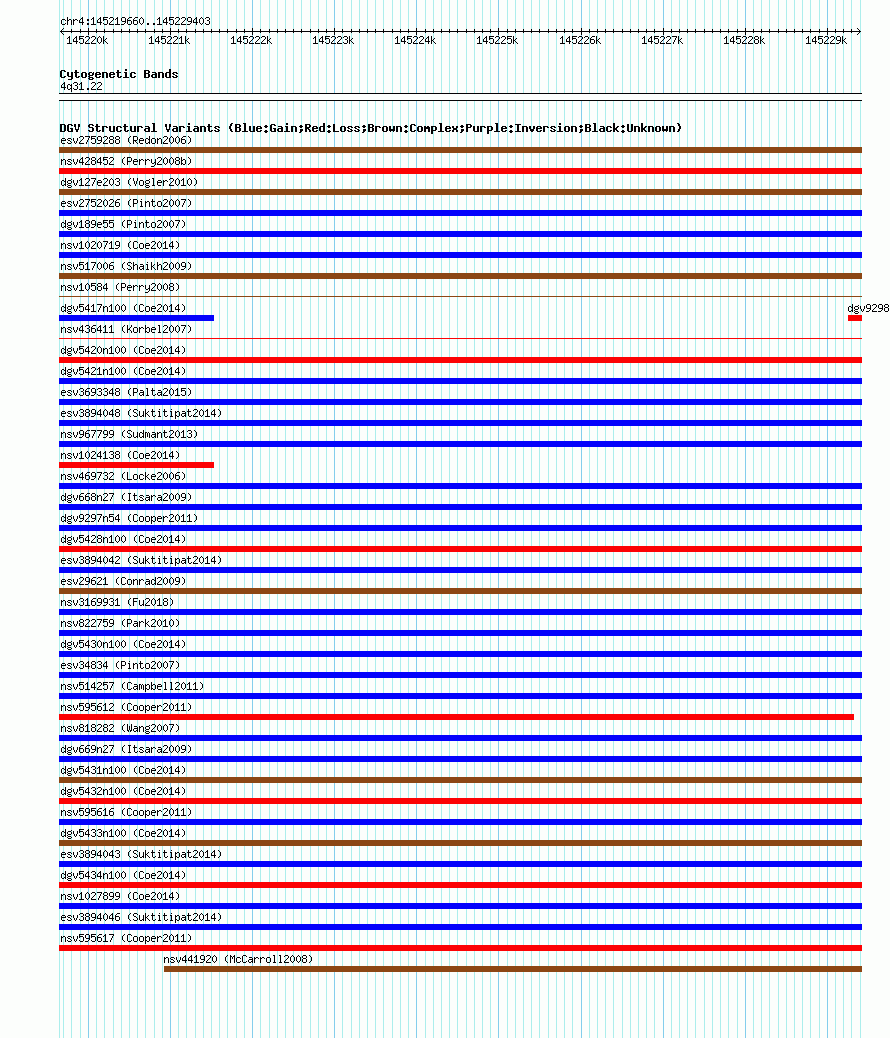Click dgv668n27 (Itsara2009) label
The height and width of the screenshot is (1038, 890).
(126, 497)
